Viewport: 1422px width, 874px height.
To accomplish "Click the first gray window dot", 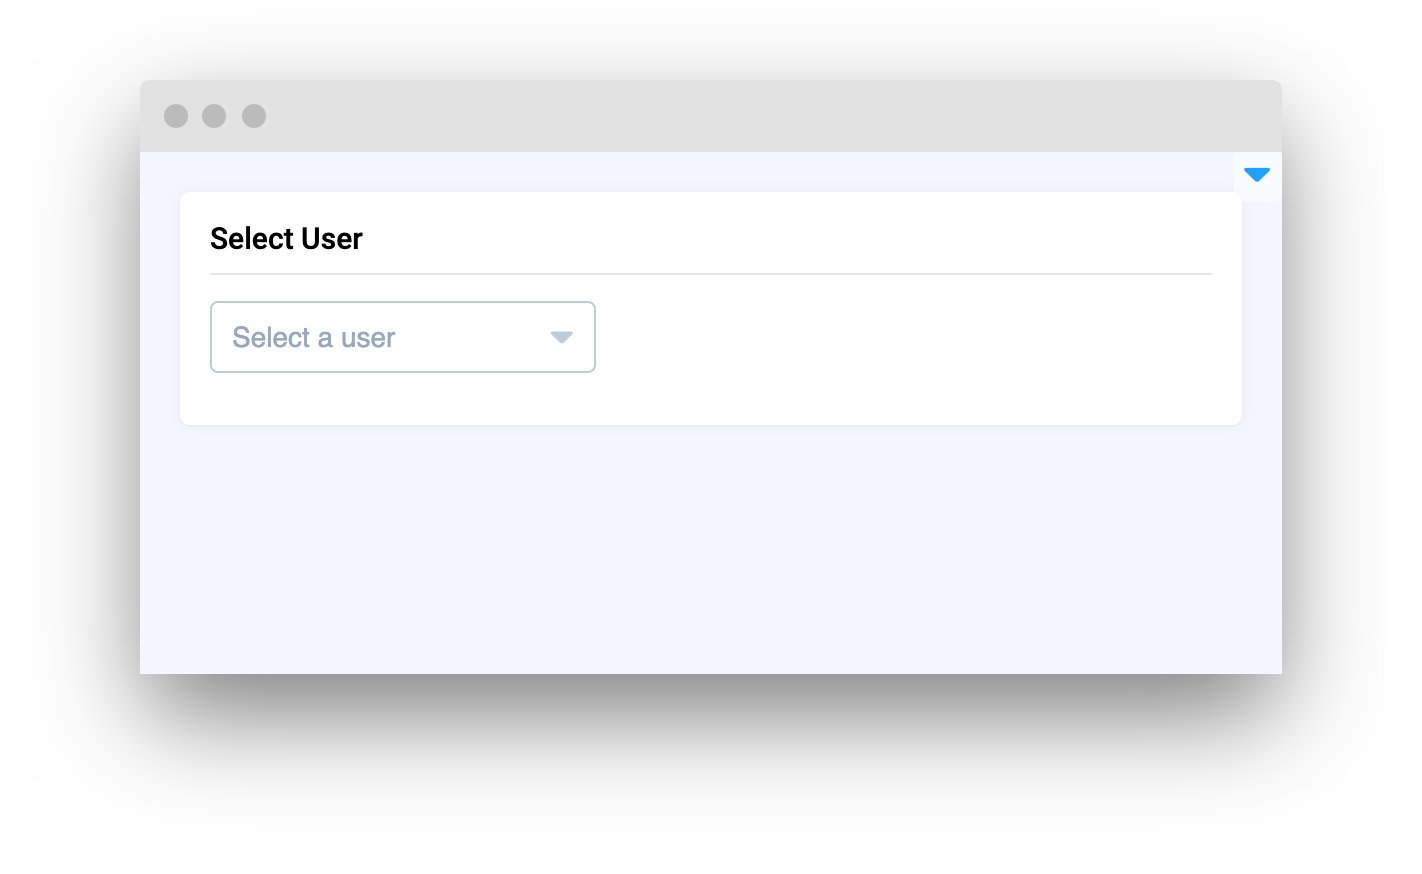I will click(176, 116).
